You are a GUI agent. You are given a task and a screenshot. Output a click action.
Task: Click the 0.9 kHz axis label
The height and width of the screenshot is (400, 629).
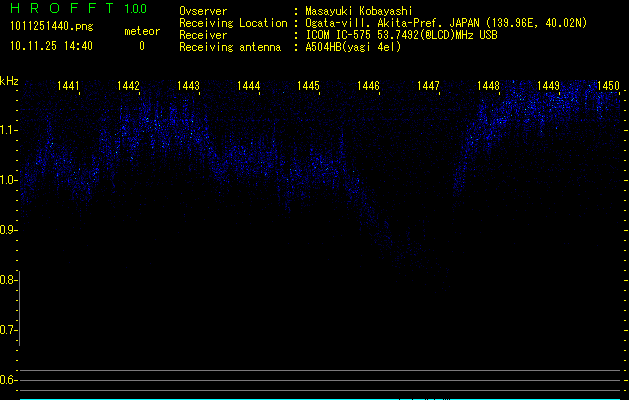click(x=8, y=230)
